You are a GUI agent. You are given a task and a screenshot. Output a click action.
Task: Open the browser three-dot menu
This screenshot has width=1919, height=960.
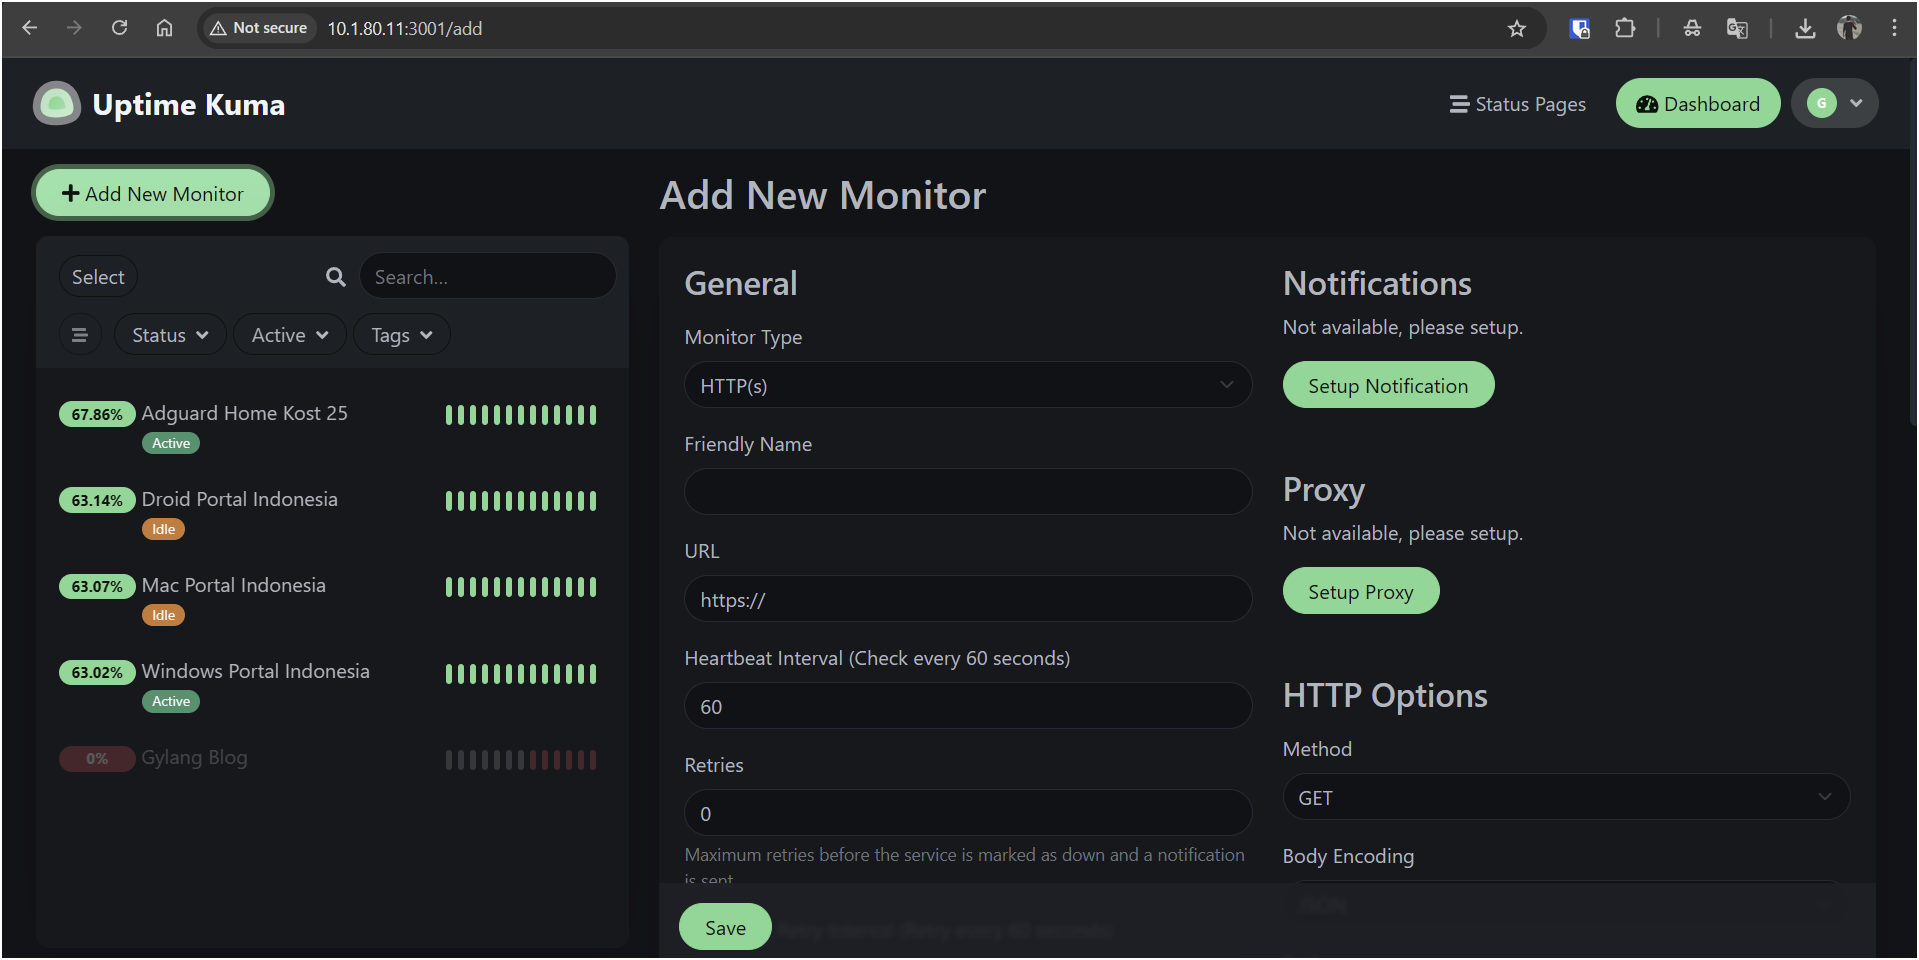[1894, 28]
